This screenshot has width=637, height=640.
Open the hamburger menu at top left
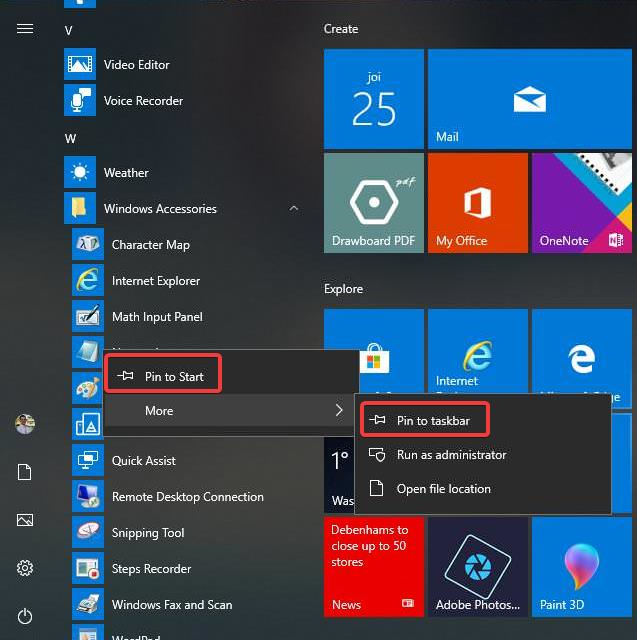(25, 29)
